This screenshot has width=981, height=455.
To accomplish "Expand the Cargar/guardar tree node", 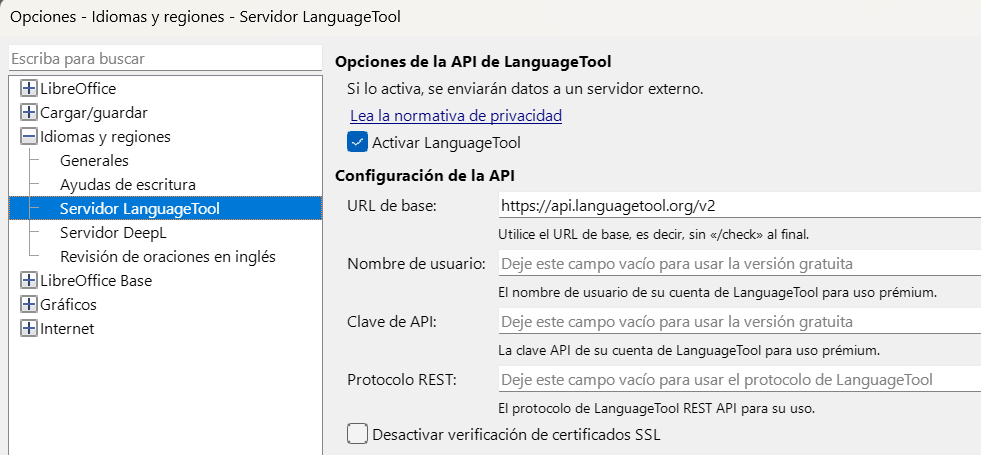I will pos(29,113).
